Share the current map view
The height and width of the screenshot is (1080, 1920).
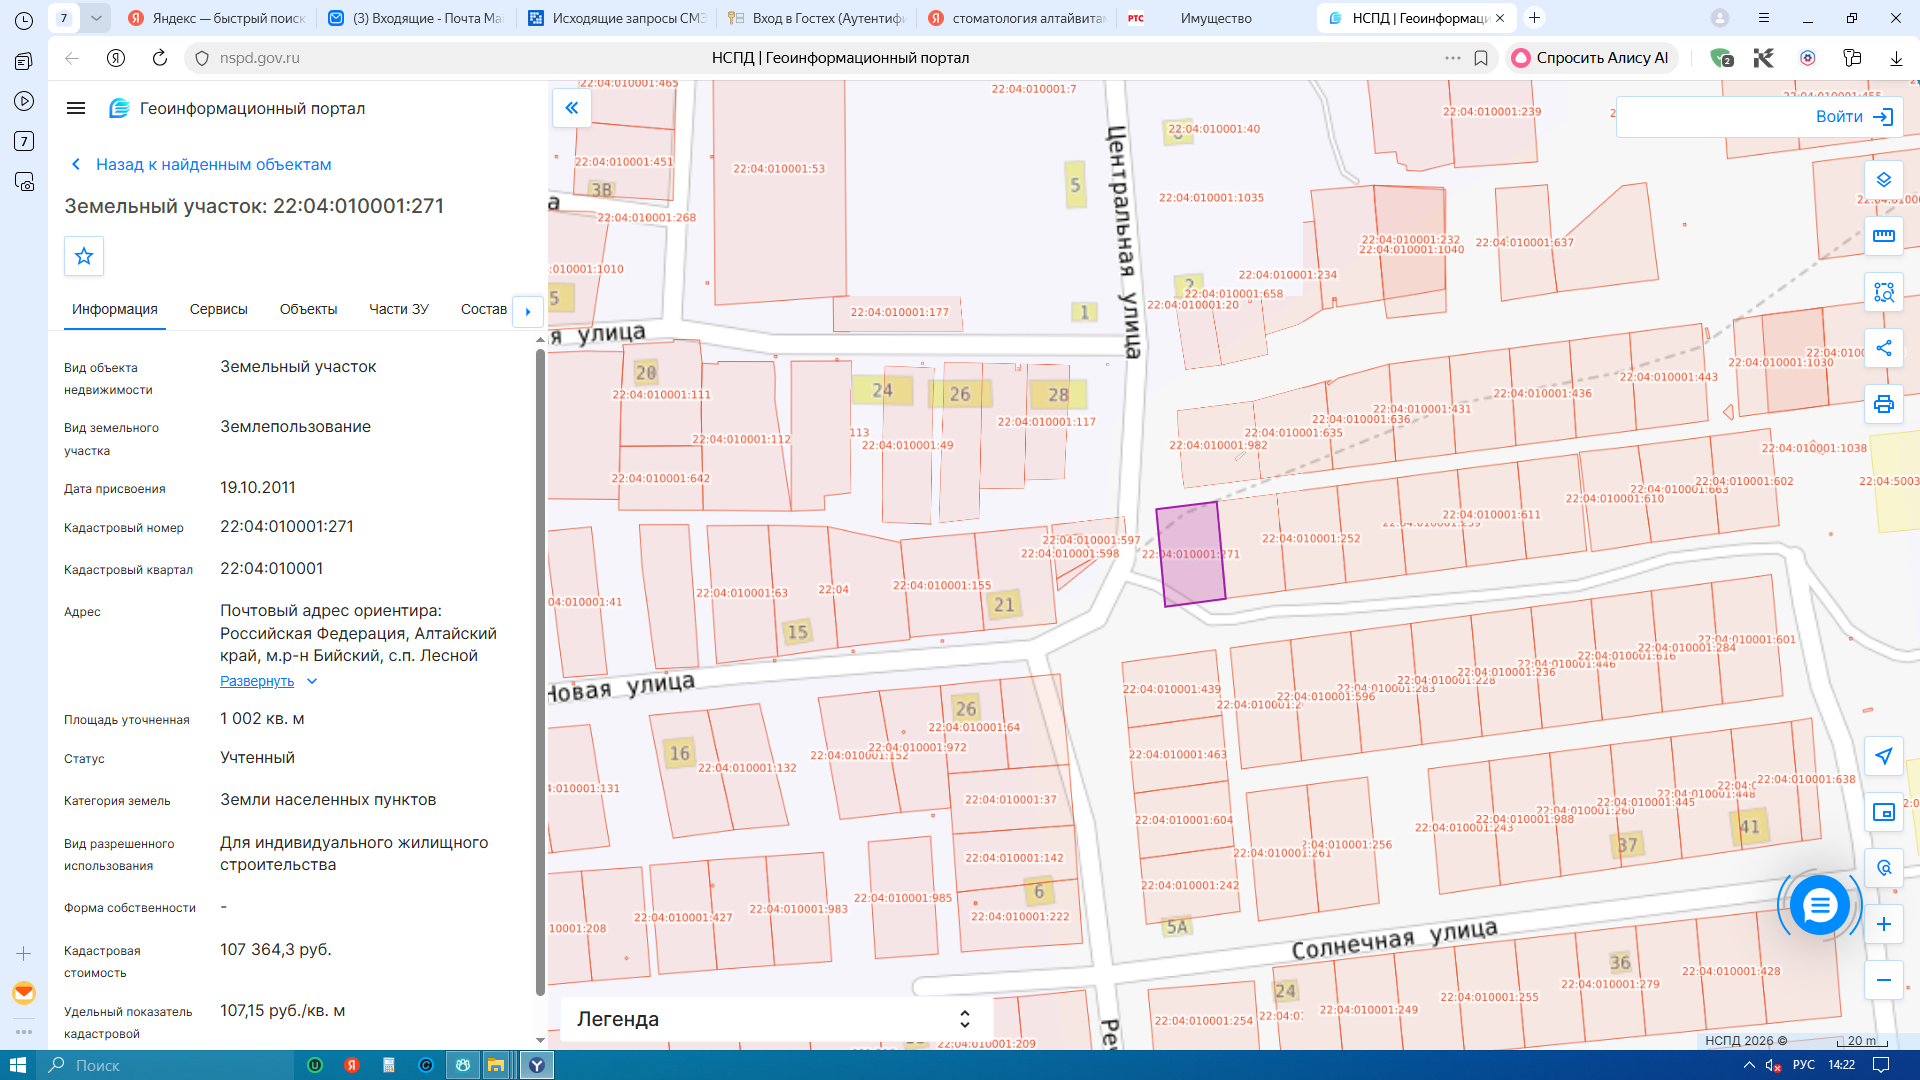click(1884, 348)
